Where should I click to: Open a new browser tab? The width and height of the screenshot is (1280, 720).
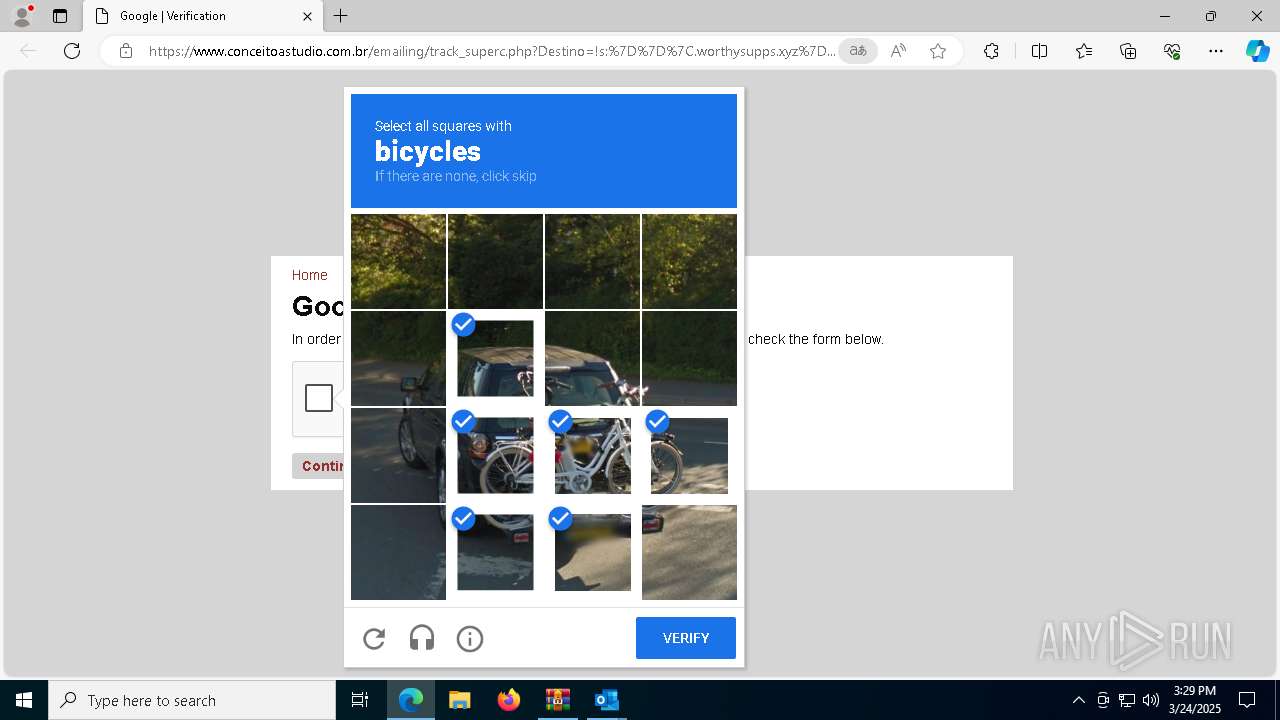point(341,16)
